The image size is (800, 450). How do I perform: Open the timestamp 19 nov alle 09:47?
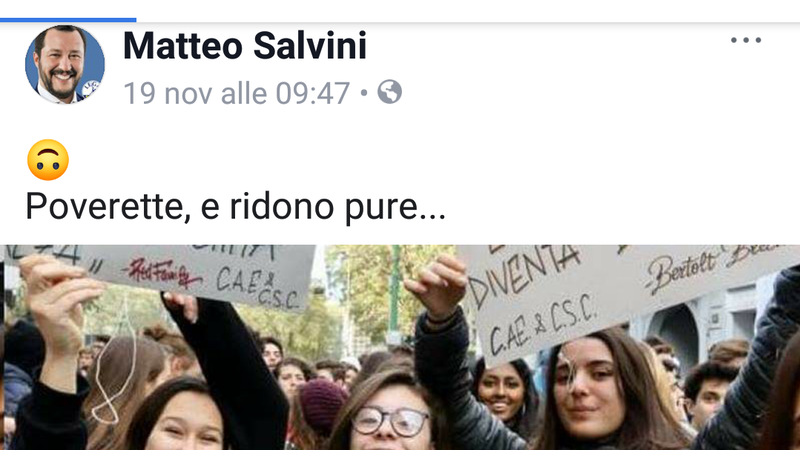(x=237, y=93)
